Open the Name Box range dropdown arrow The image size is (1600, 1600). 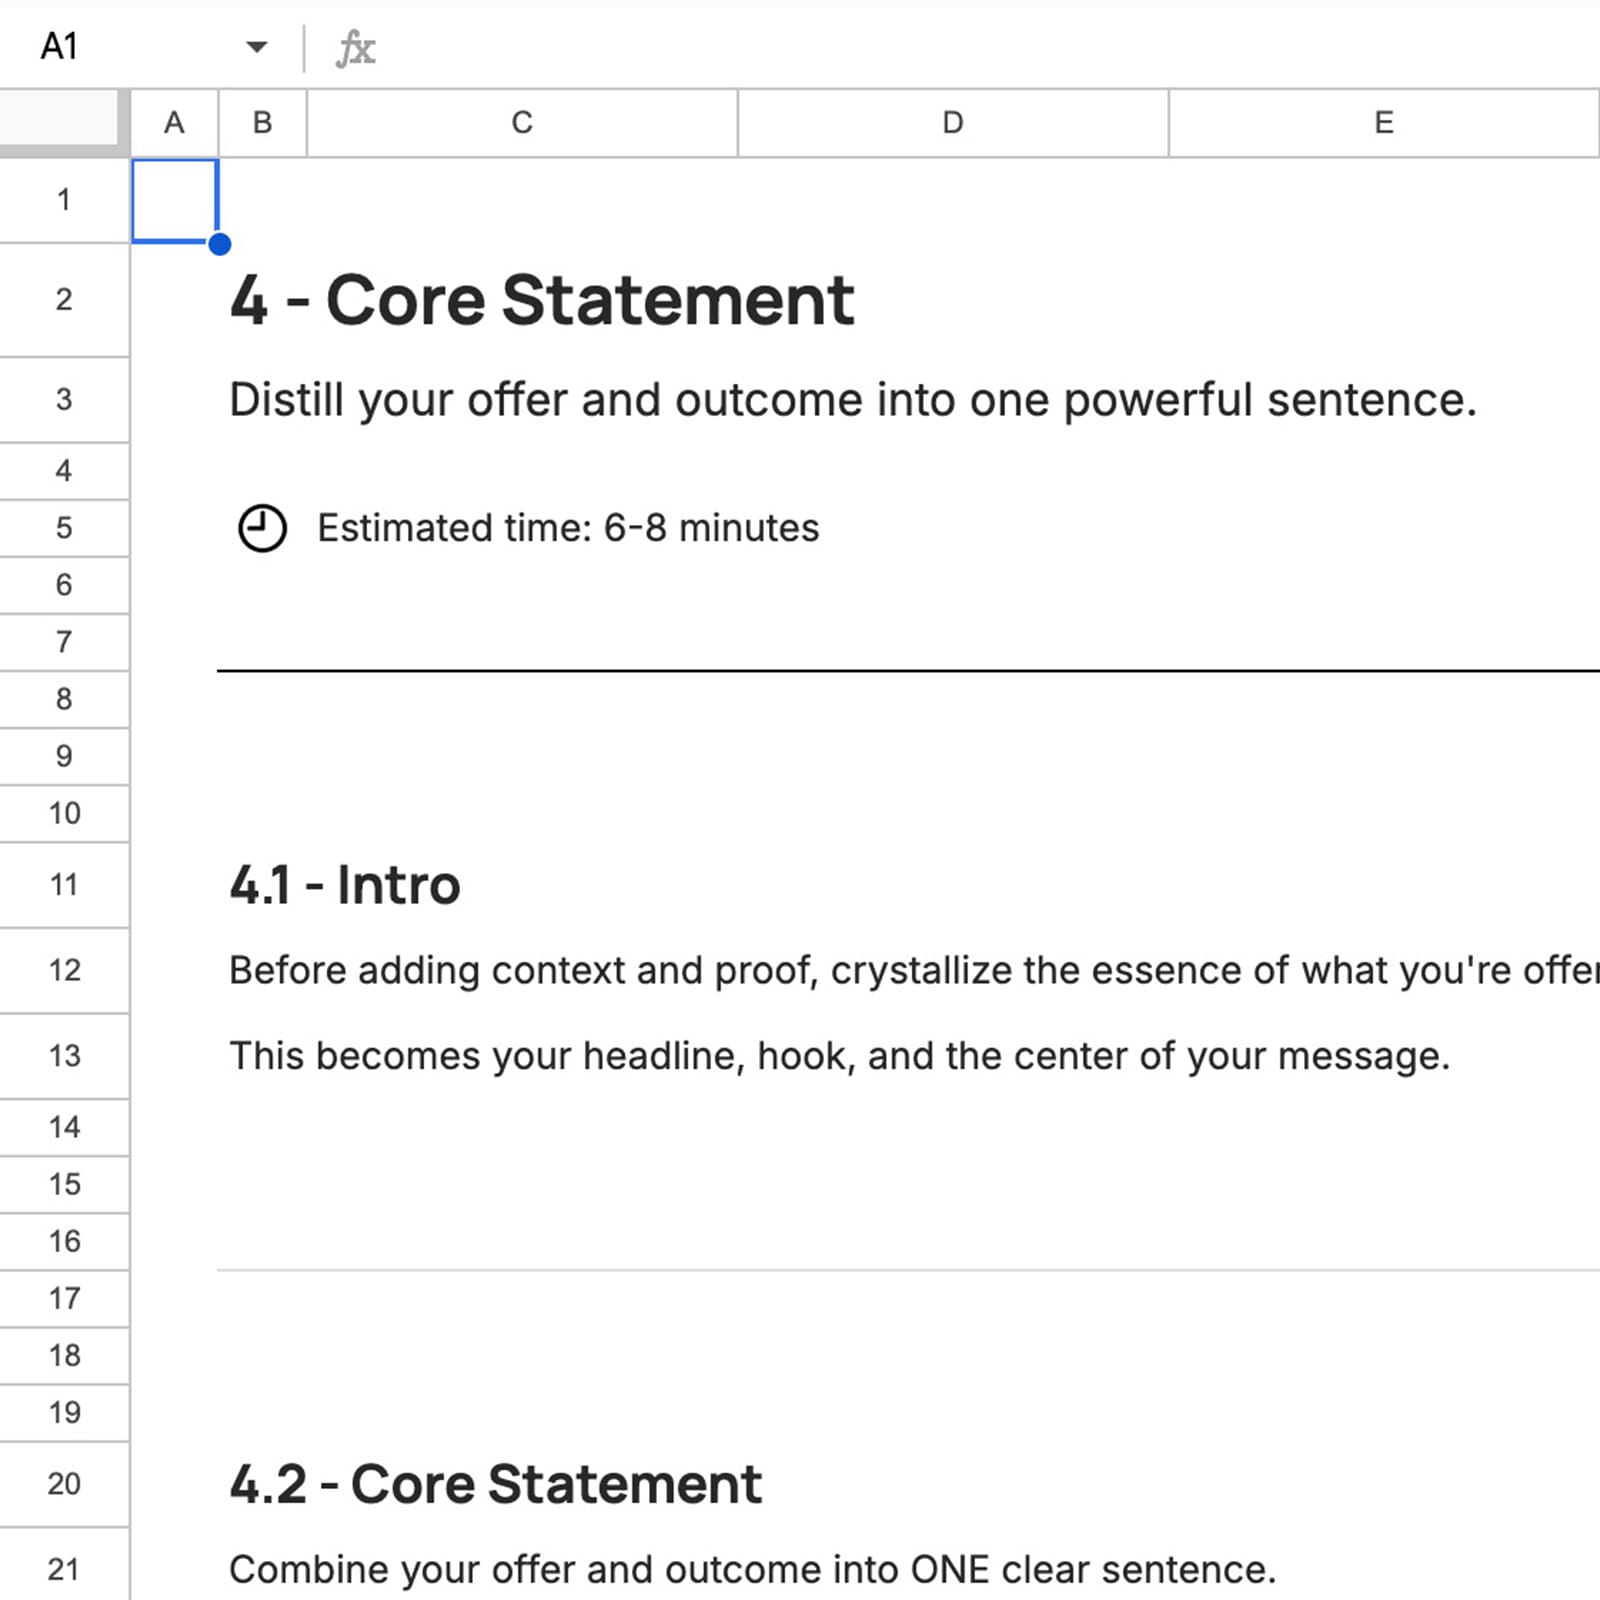point(257,46)
